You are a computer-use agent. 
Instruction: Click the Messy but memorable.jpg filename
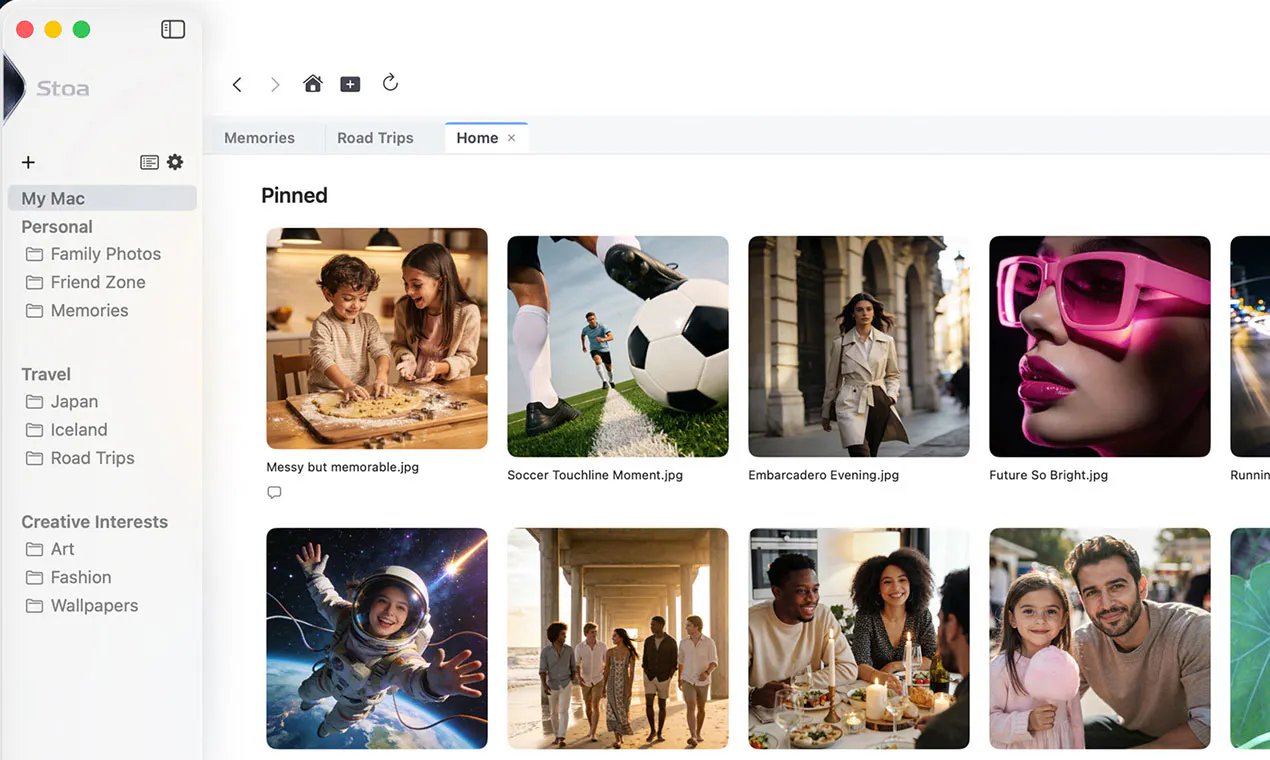point(342,467)
